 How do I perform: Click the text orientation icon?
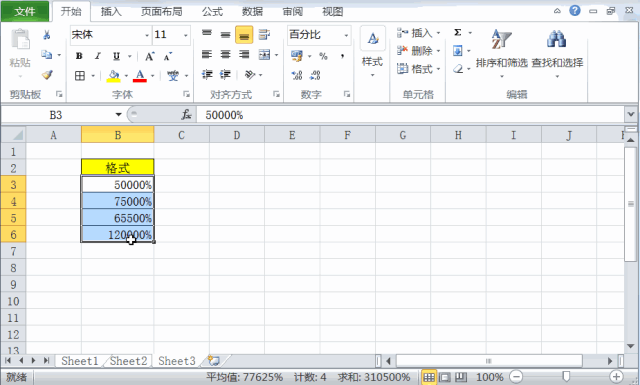[249, 74]
